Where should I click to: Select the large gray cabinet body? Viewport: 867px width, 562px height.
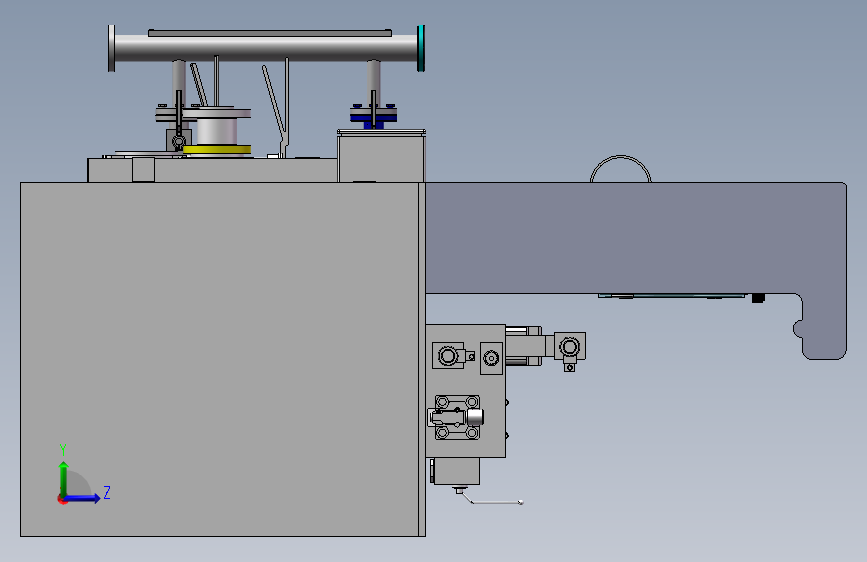pos(220,359)
